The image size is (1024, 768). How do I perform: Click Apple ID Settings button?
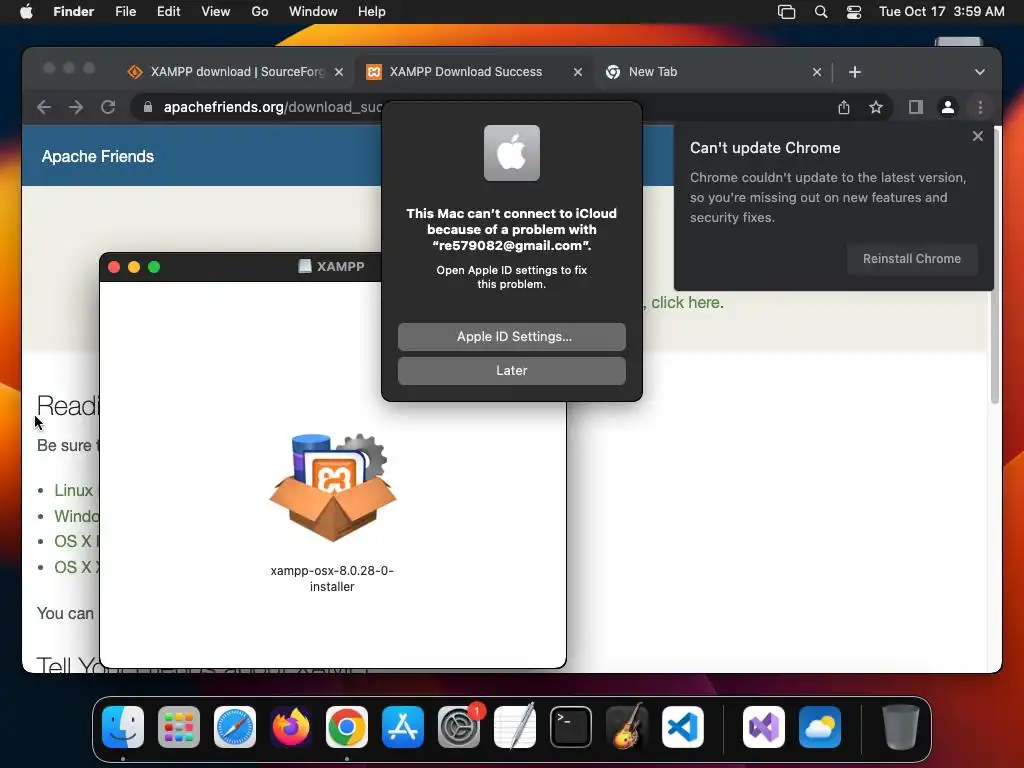[512, 337]
